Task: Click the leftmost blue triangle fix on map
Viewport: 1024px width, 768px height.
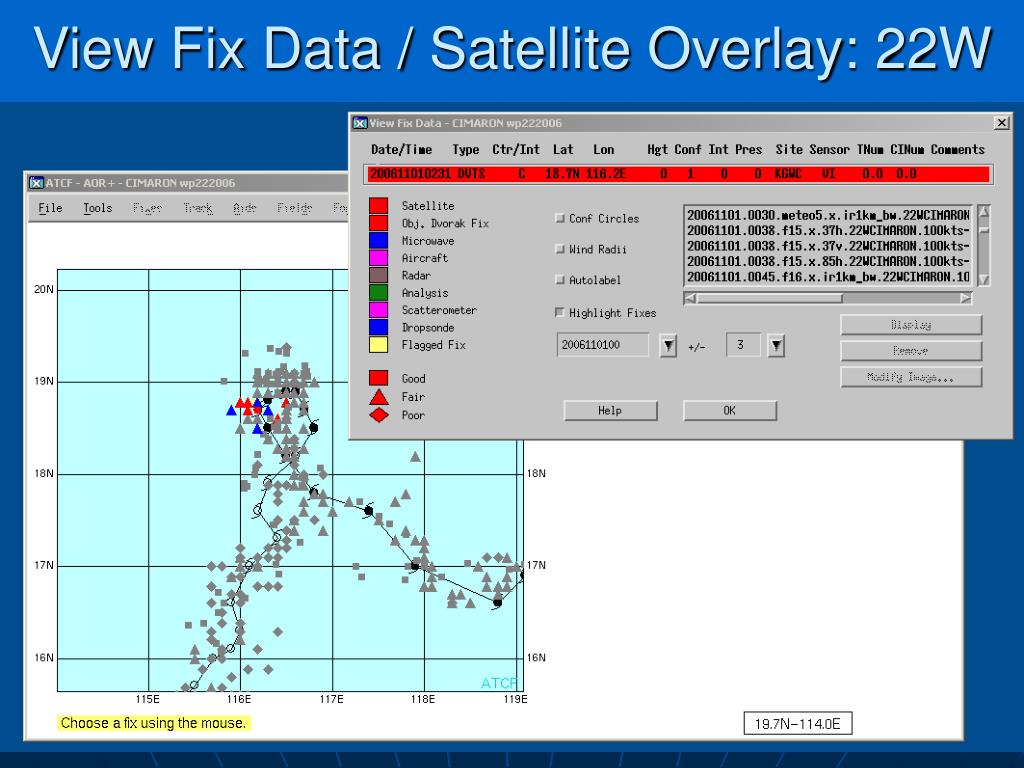Action: point(231,411)
